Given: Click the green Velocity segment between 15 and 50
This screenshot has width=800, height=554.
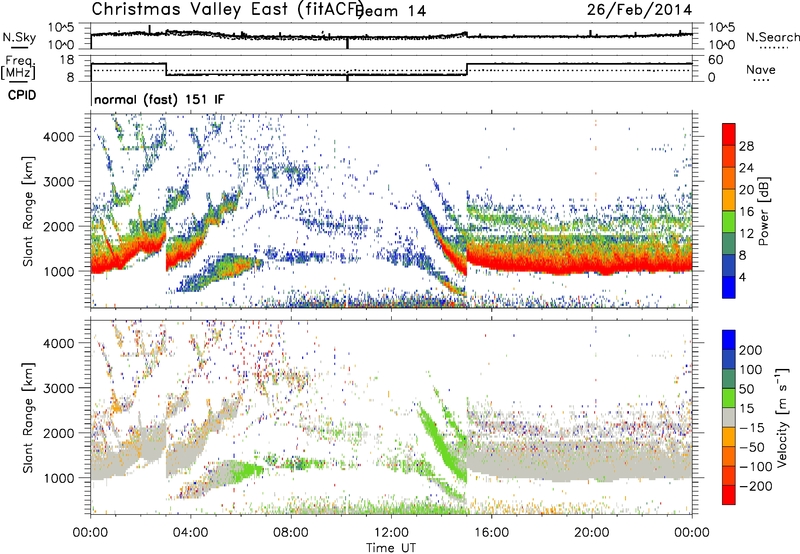Looking at the screenshot, I should coord(729,398).
